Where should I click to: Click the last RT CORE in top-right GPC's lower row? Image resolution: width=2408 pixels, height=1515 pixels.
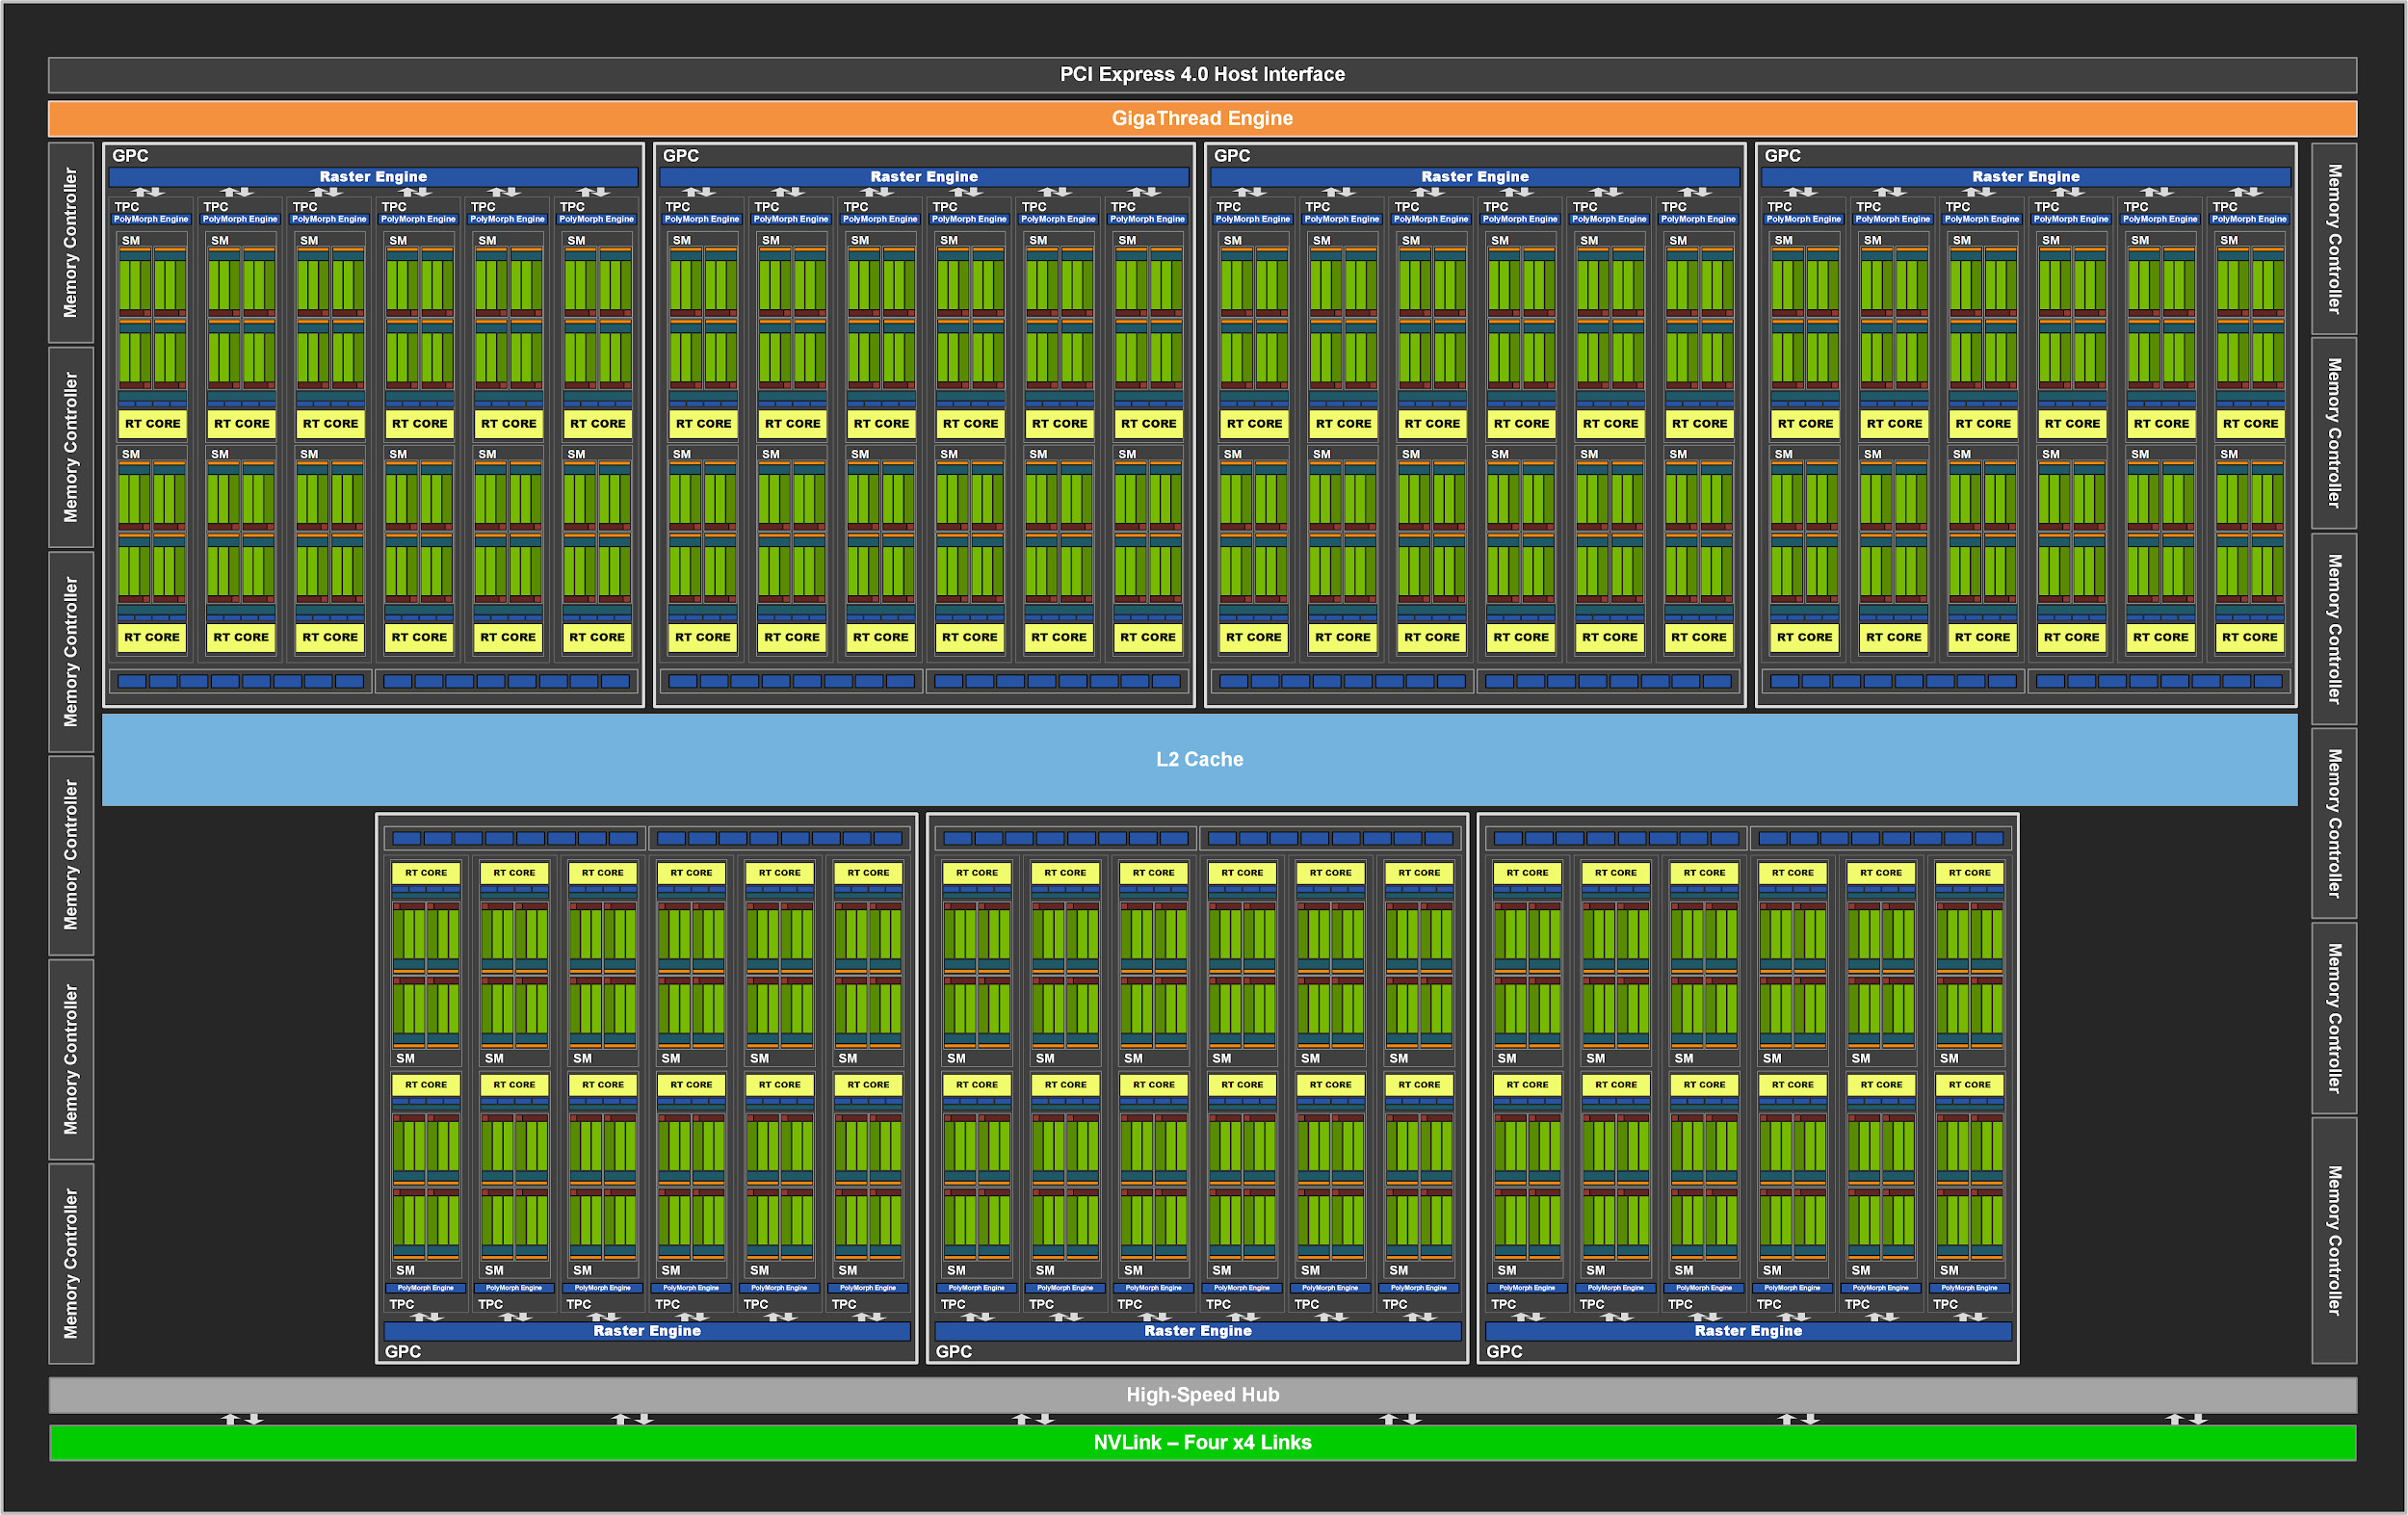[x=2249, y=637]
